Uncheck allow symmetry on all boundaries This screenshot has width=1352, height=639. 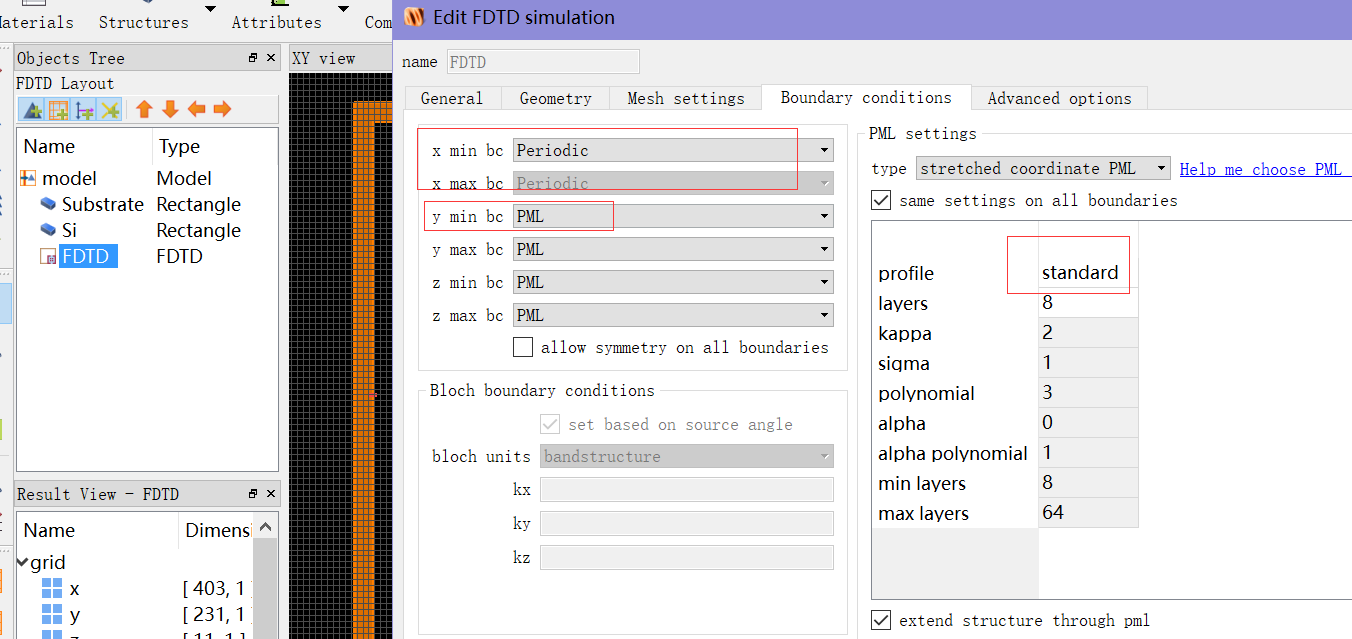[x=523, y=347]
